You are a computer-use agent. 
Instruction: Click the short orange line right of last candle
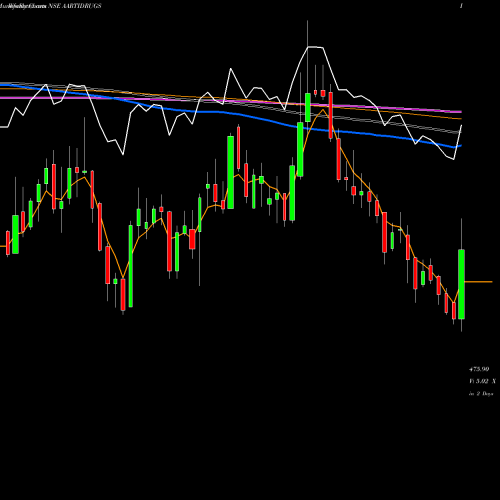pyautogui.click(x=478, y=282)
